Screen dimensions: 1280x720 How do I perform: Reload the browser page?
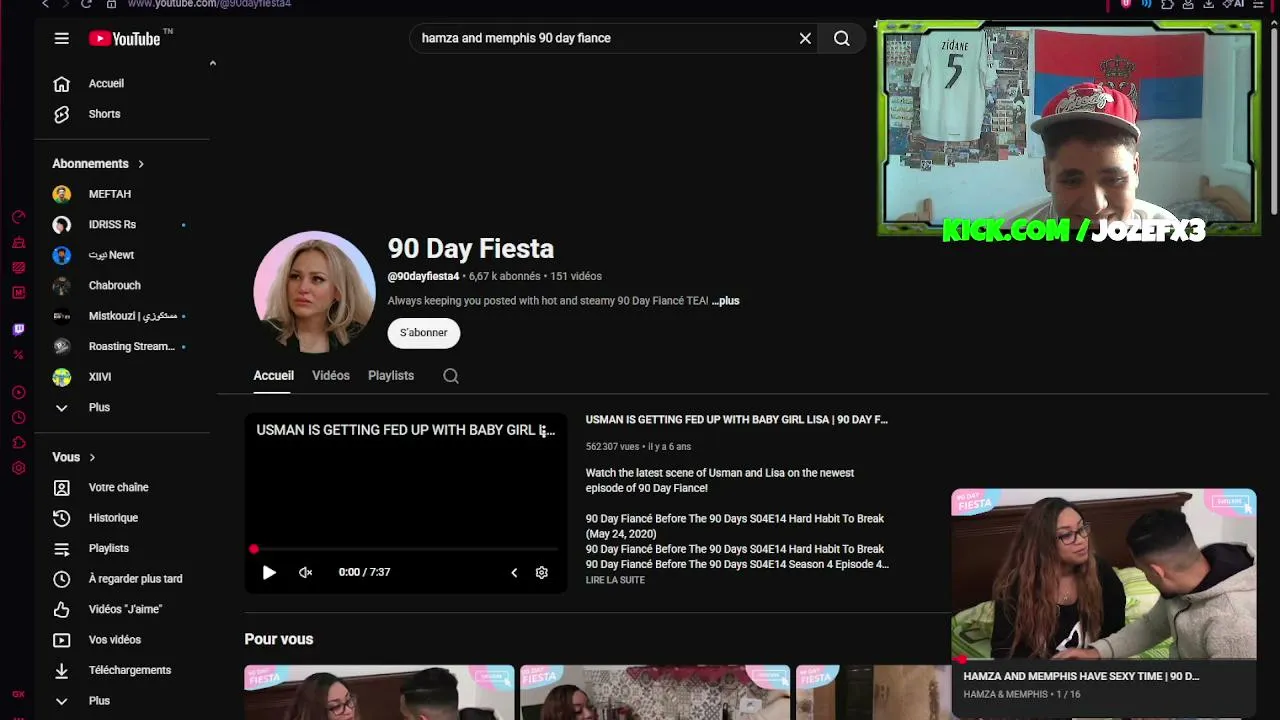86,4
